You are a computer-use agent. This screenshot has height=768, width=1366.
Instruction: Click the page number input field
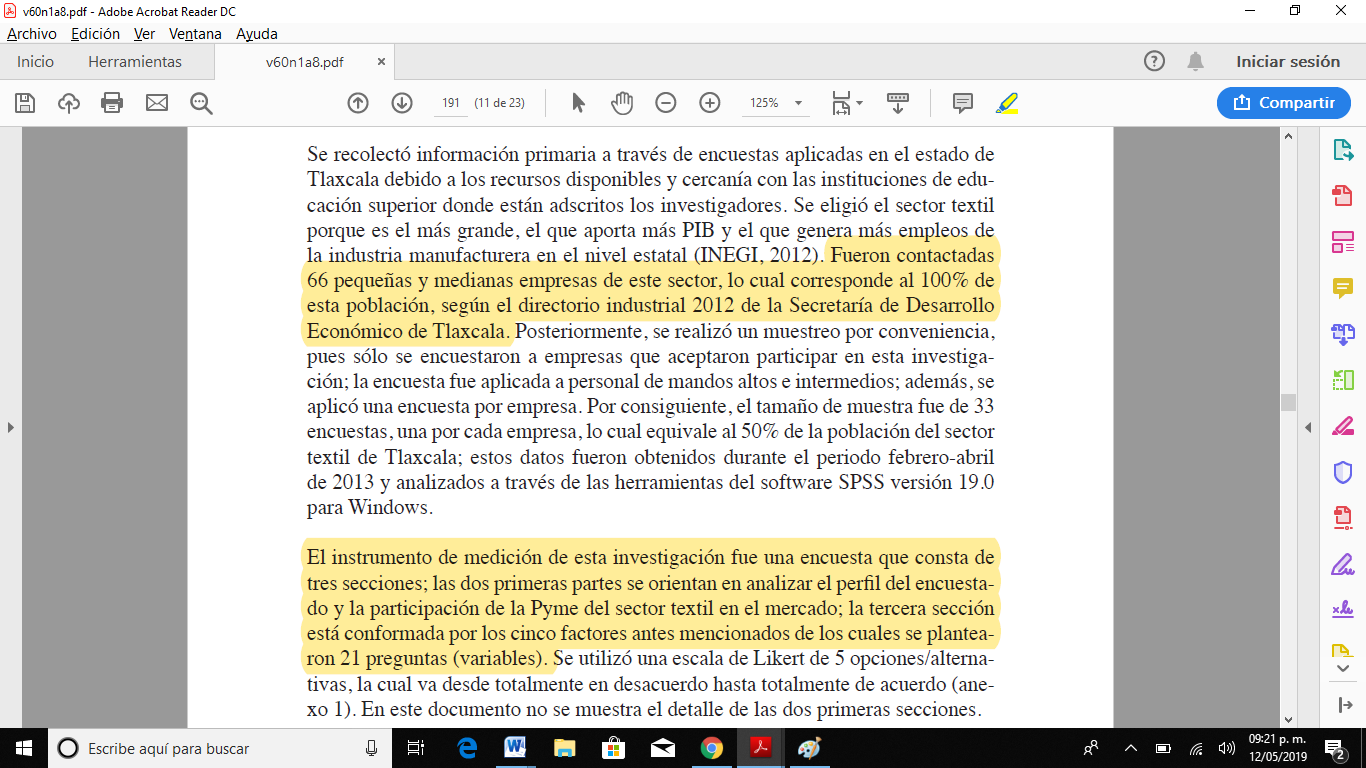[450, 103]
